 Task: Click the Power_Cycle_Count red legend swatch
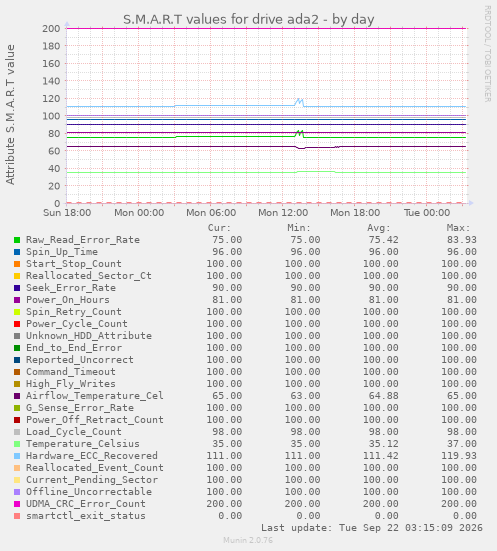click(x=17, y=324)
